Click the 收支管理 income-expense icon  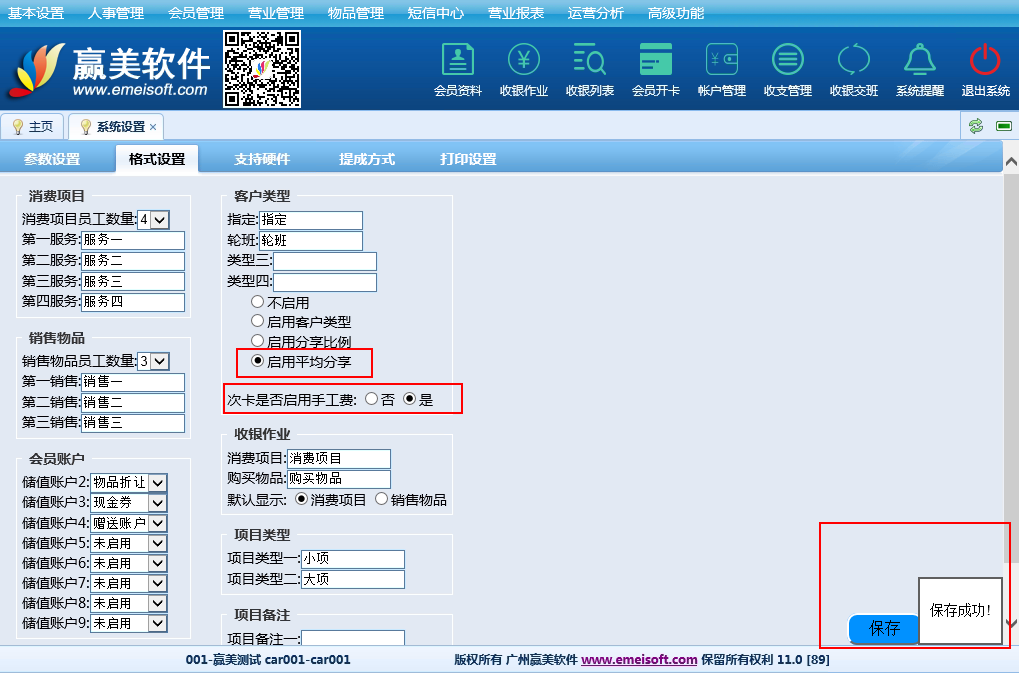(x=788, y=68)
